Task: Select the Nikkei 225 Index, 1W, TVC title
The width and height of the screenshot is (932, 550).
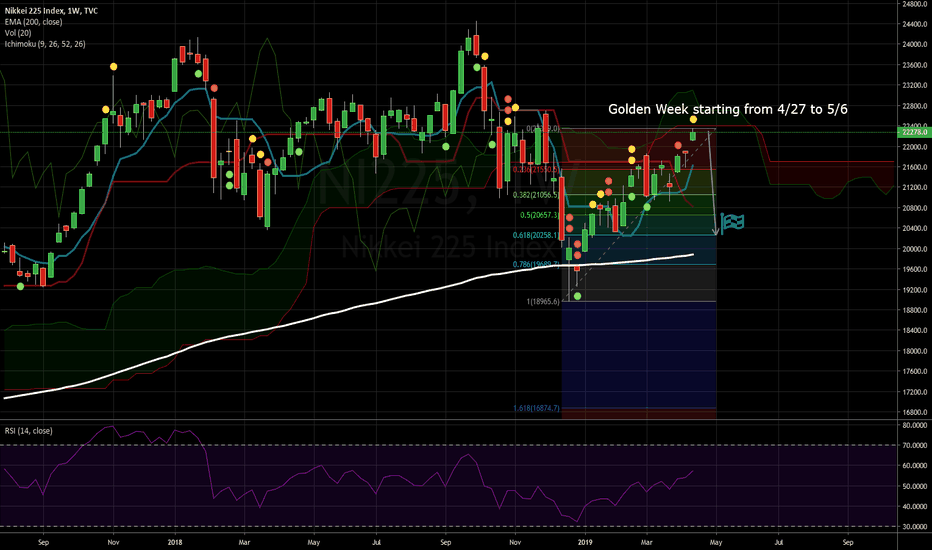Action: click(x=51, y=11)
